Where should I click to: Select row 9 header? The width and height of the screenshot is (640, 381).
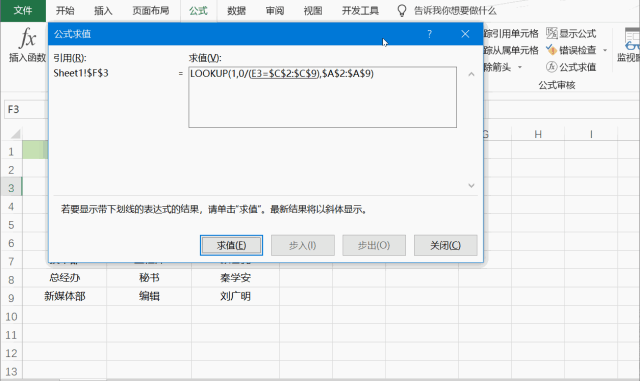click(x=11, y=298)
